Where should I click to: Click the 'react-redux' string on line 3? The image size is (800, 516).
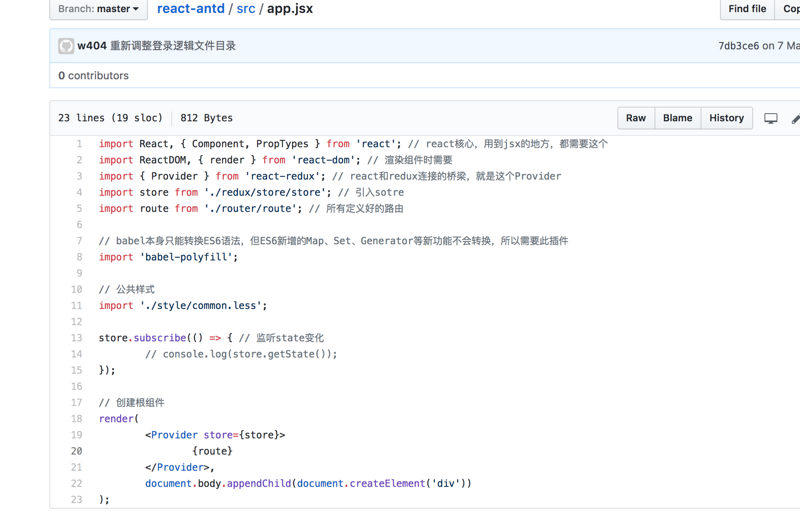[x=283, y=176]
